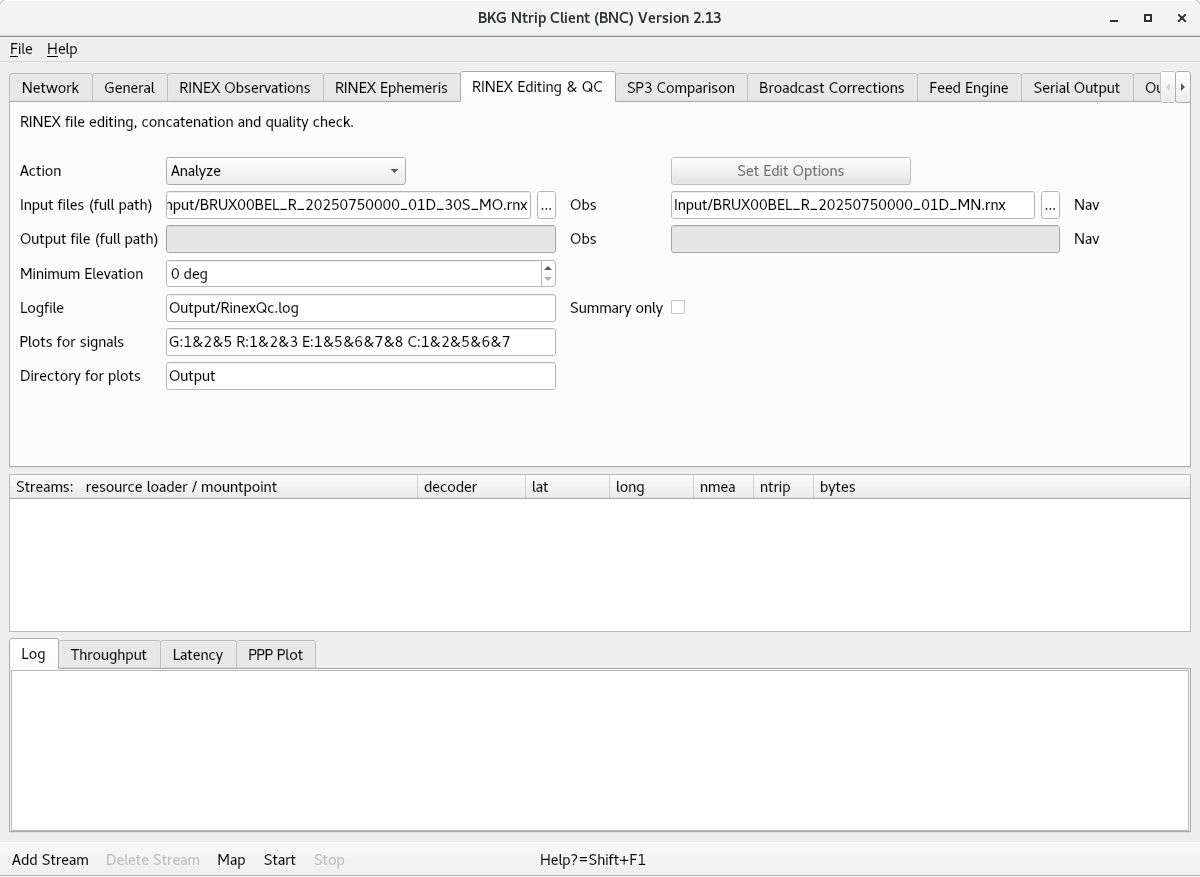Select the Throughput tab
The width and height of the screenshot is (1200, 877).
tap(109, 655)
